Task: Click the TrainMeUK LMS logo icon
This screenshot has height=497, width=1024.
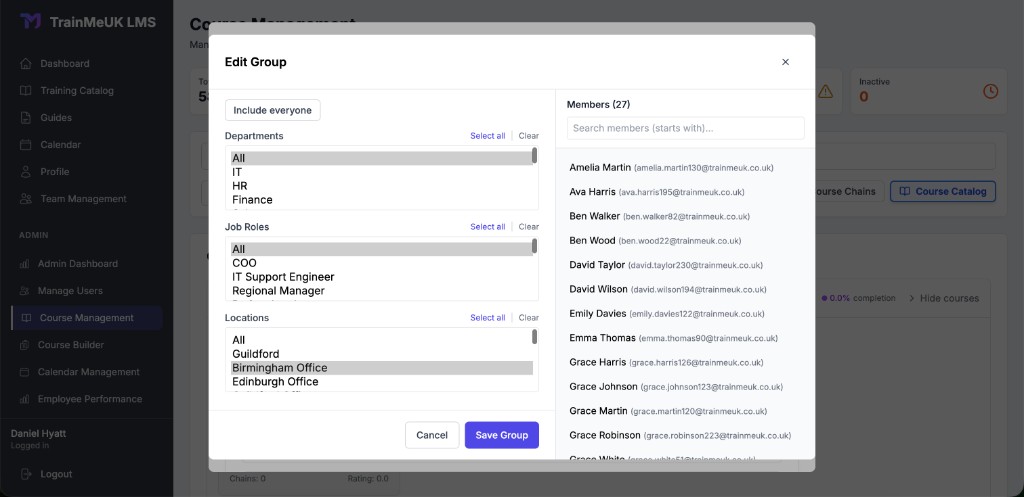Action: tap(31, 22)
